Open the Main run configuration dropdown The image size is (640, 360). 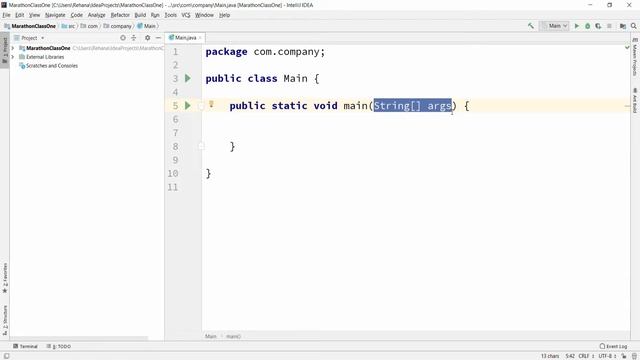(x=554, y=26)
